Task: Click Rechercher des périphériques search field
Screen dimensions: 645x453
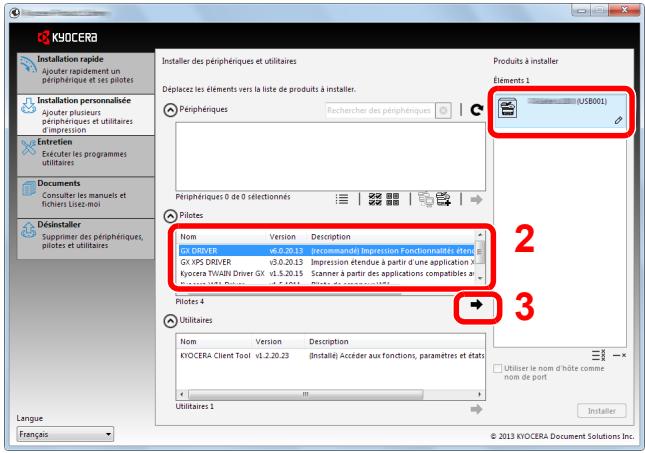Action: (x=380, y=110)
